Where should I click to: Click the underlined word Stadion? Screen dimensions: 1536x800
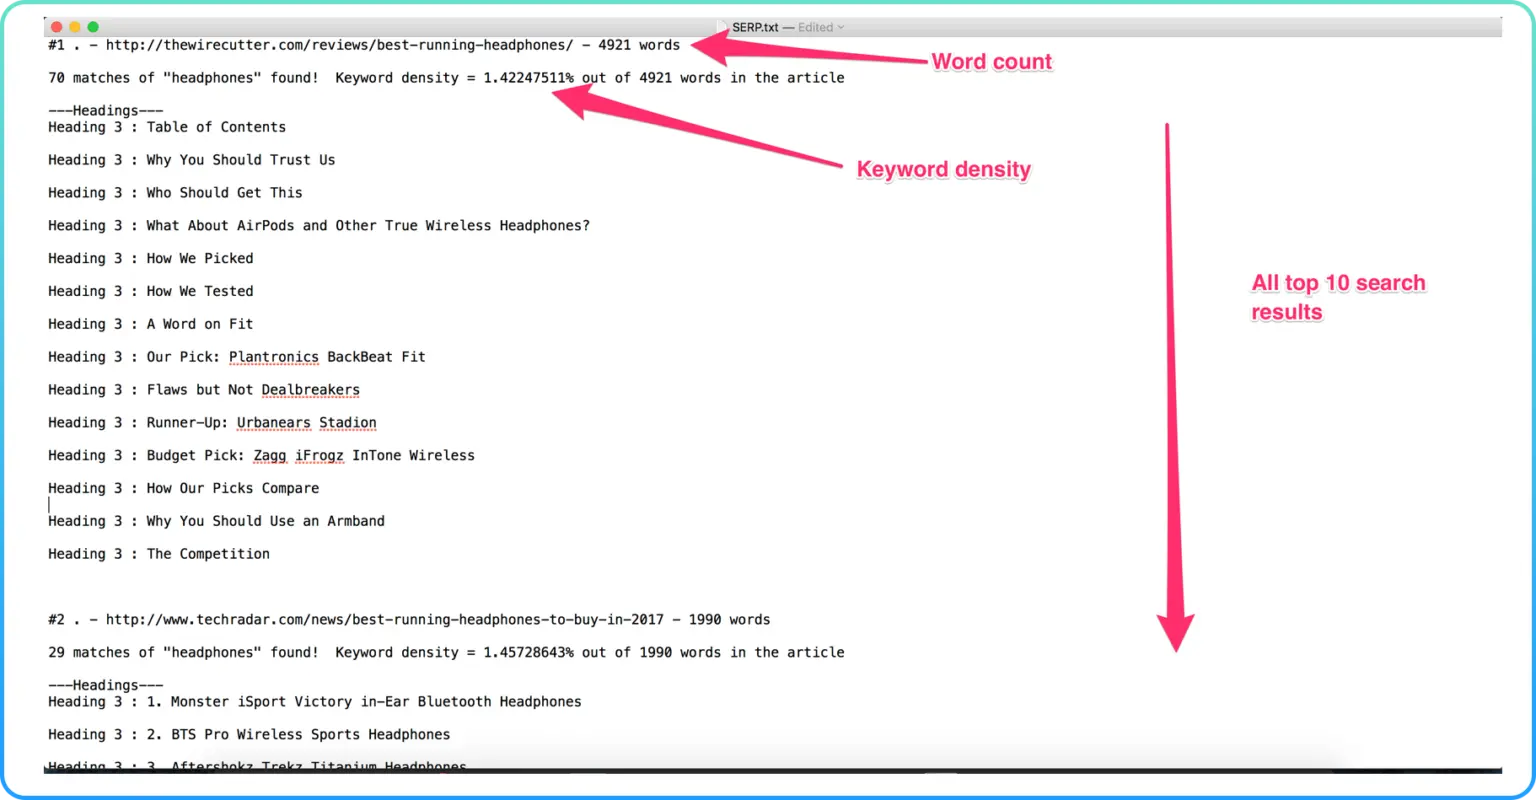347,423
